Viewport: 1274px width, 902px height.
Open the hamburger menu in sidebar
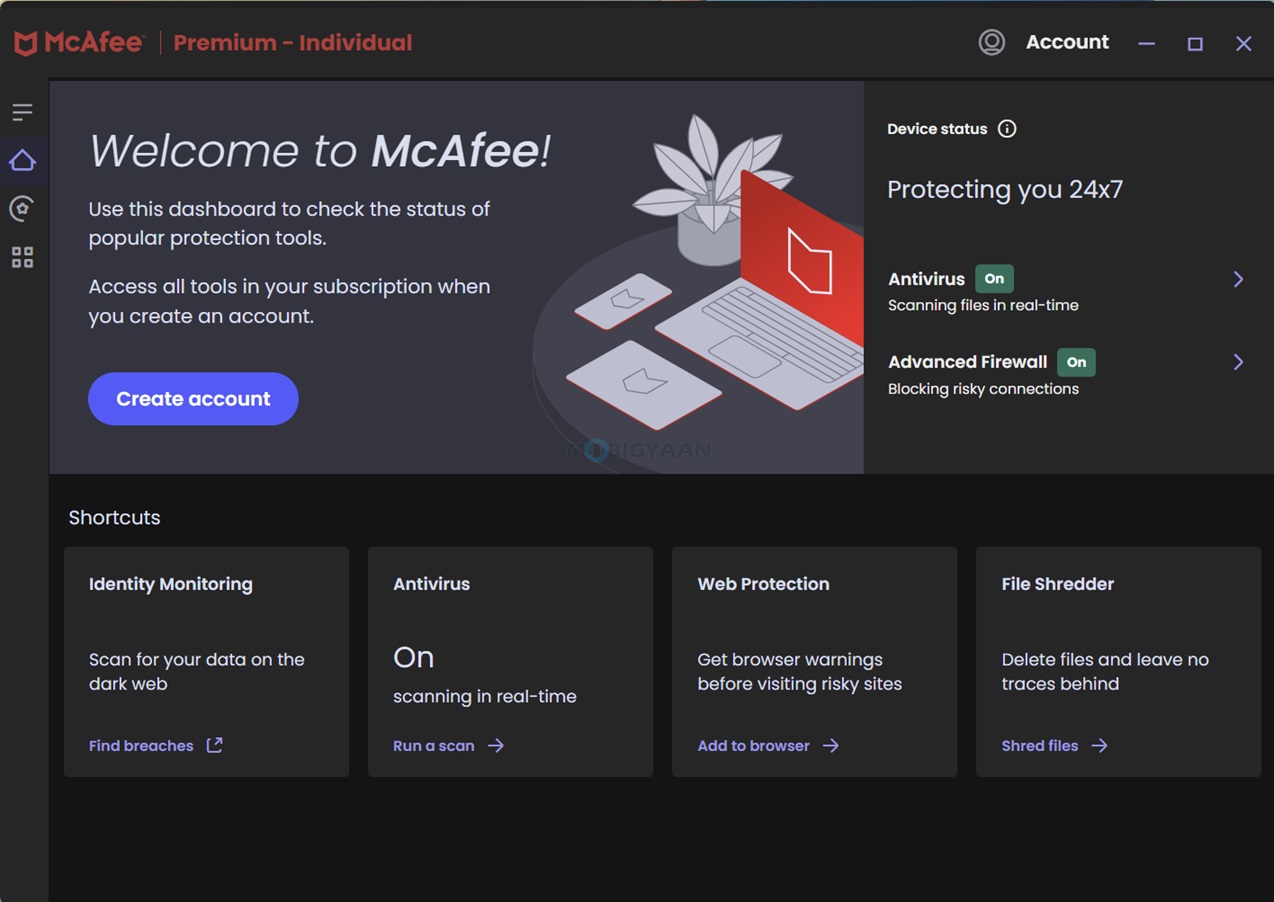22,112
